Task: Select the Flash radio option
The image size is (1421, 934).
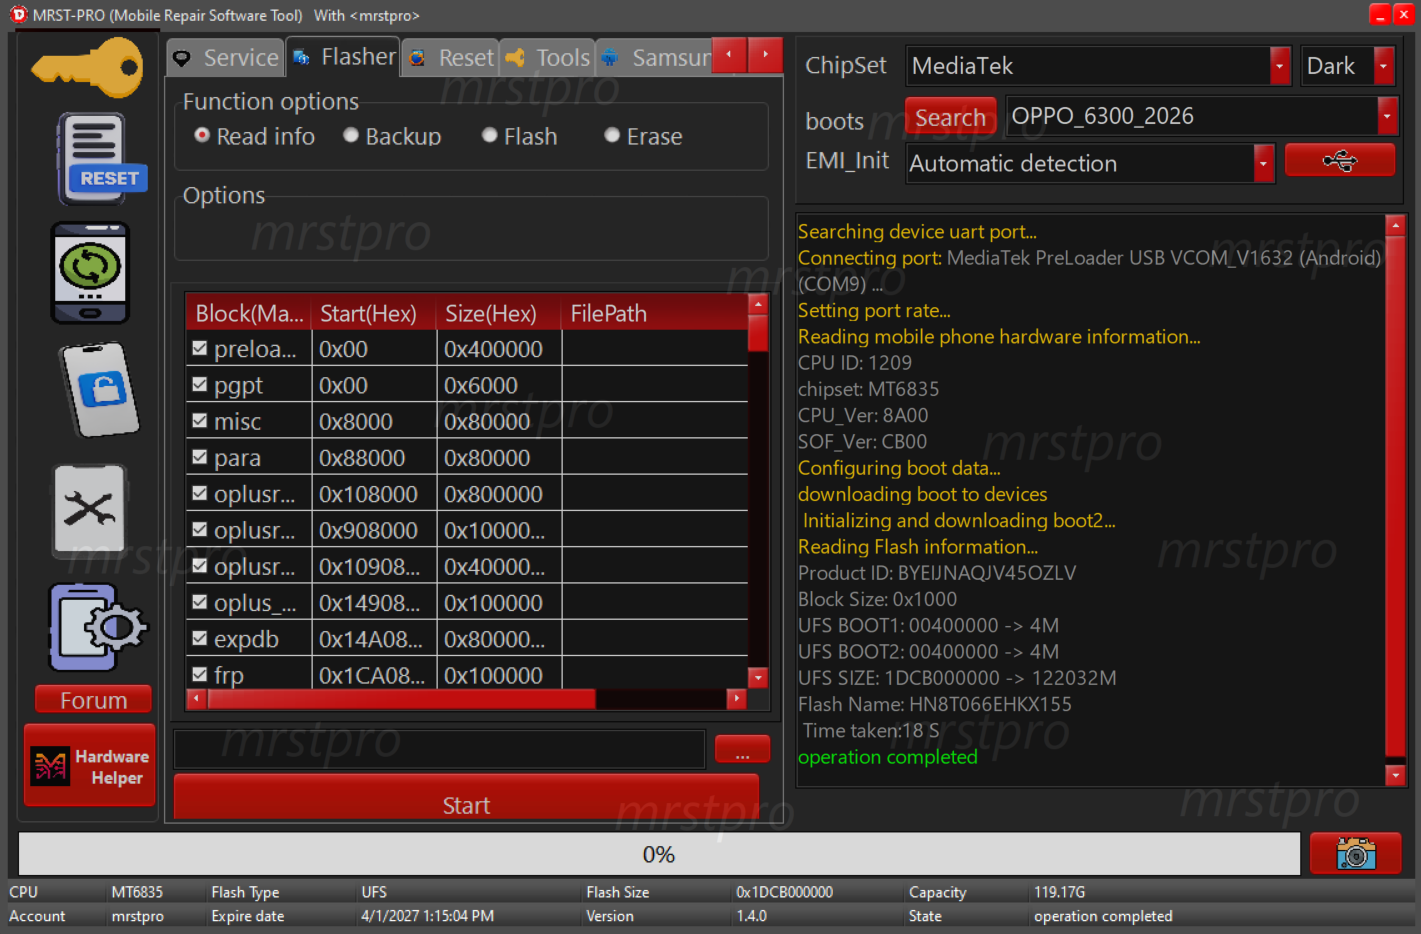Action: 490,135
